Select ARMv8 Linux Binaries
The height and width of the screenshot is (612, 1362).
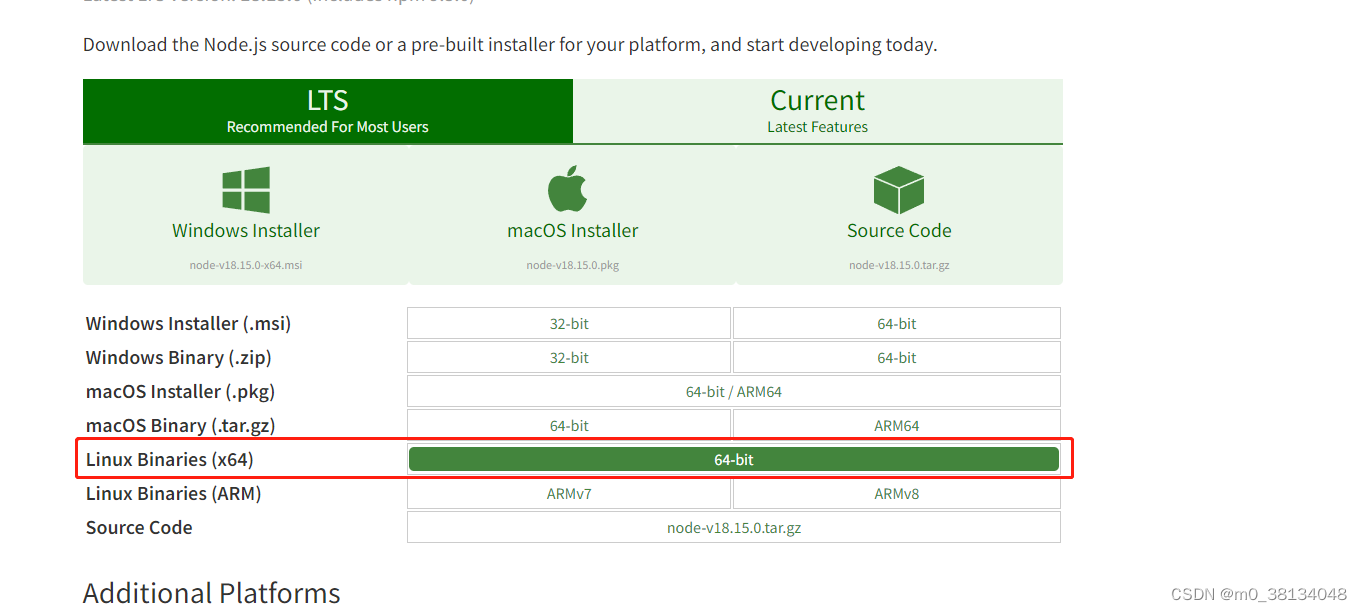[897, 493]
